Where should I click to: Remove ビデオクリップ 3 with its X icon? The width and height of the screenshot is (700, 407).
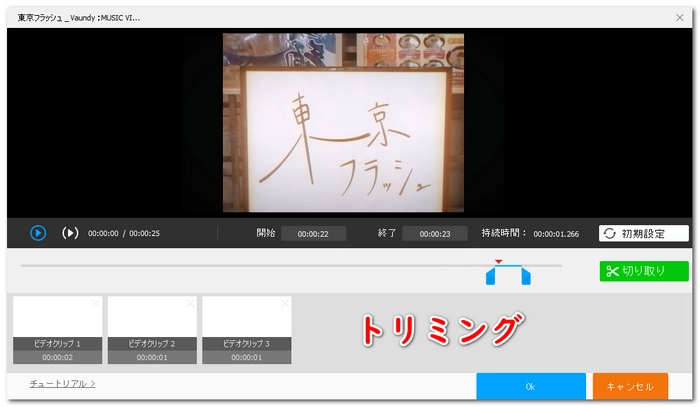click(x=285, y=303)
